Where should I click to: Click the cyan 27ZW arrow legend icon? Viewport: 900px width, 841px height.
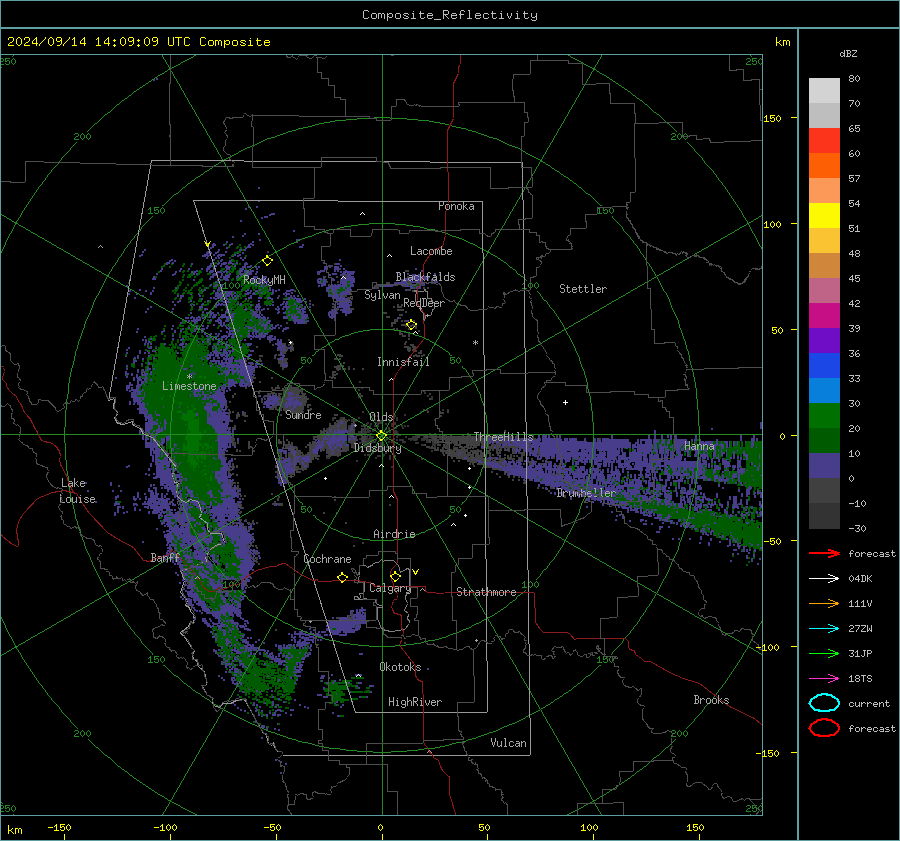[824, 629]
